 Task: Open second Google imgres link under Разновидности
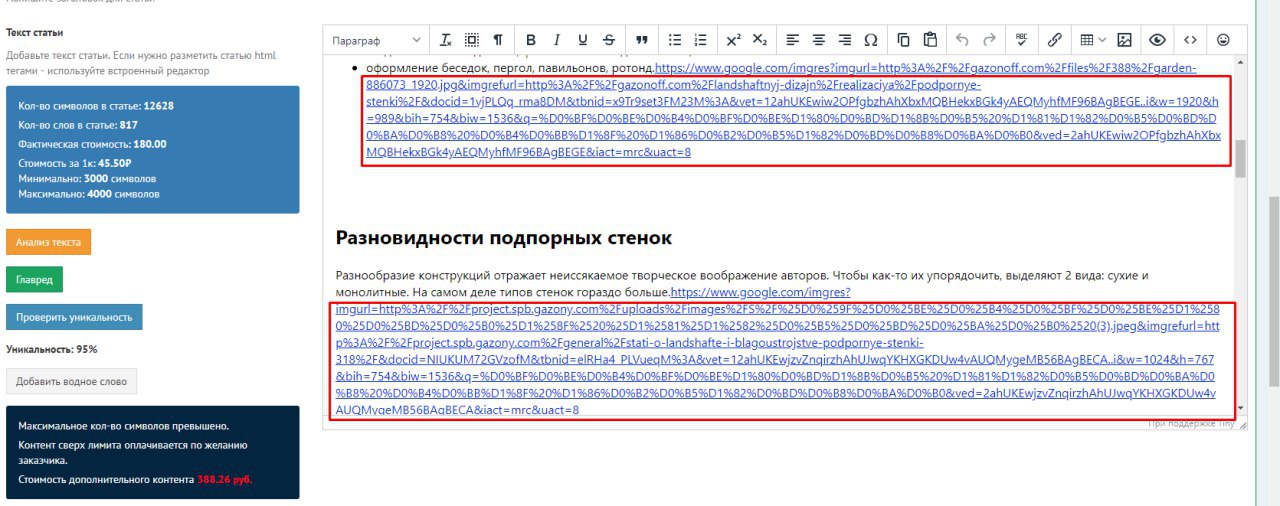[x=776, y=352]
